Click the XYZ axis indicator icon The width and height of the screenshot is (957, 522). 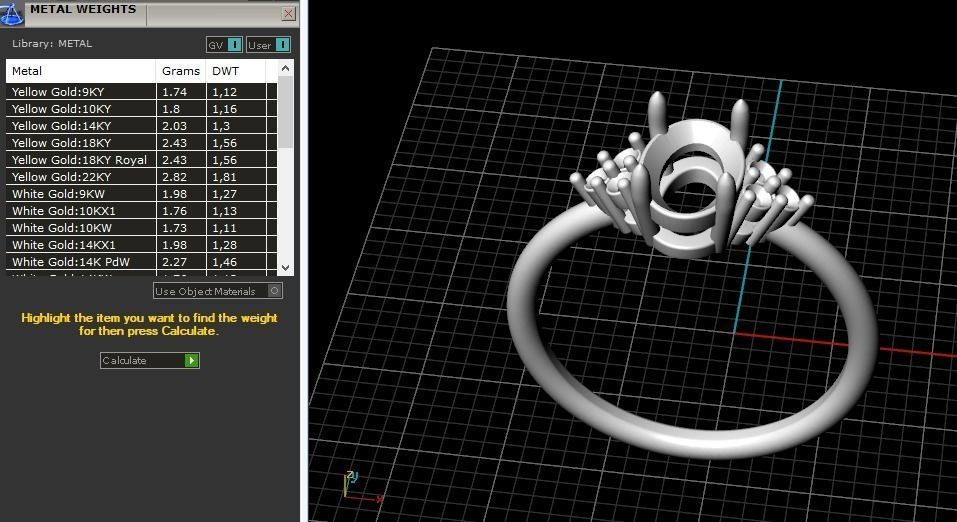point(362,487)
